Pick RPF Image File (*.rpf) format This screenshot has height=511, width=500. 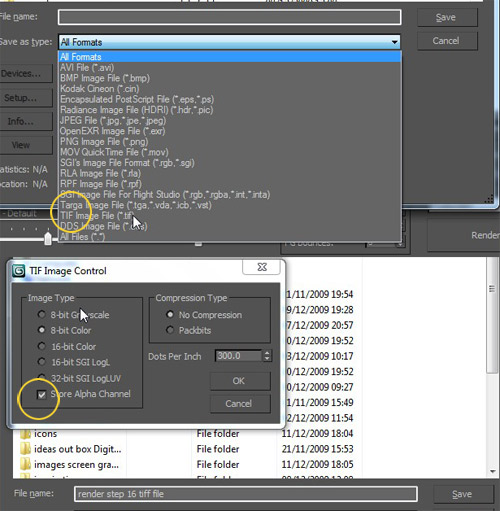[x=230, y=184]
